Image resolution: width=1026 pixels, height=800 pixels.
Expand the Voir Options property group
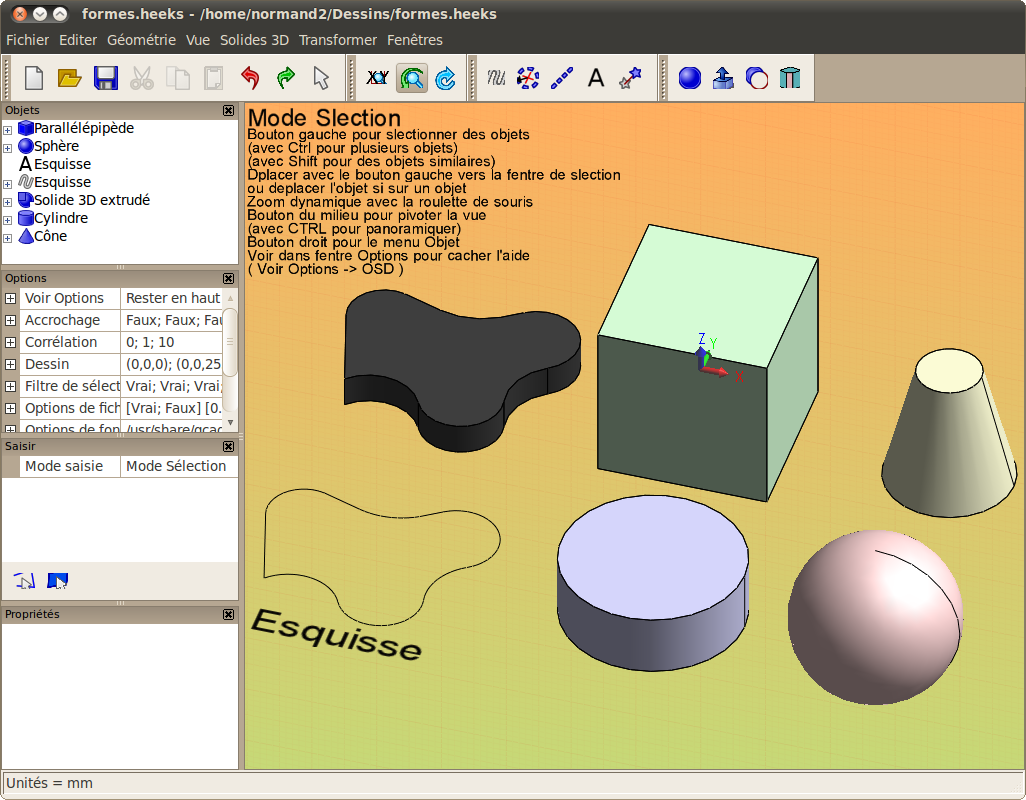tap(10, 298)
